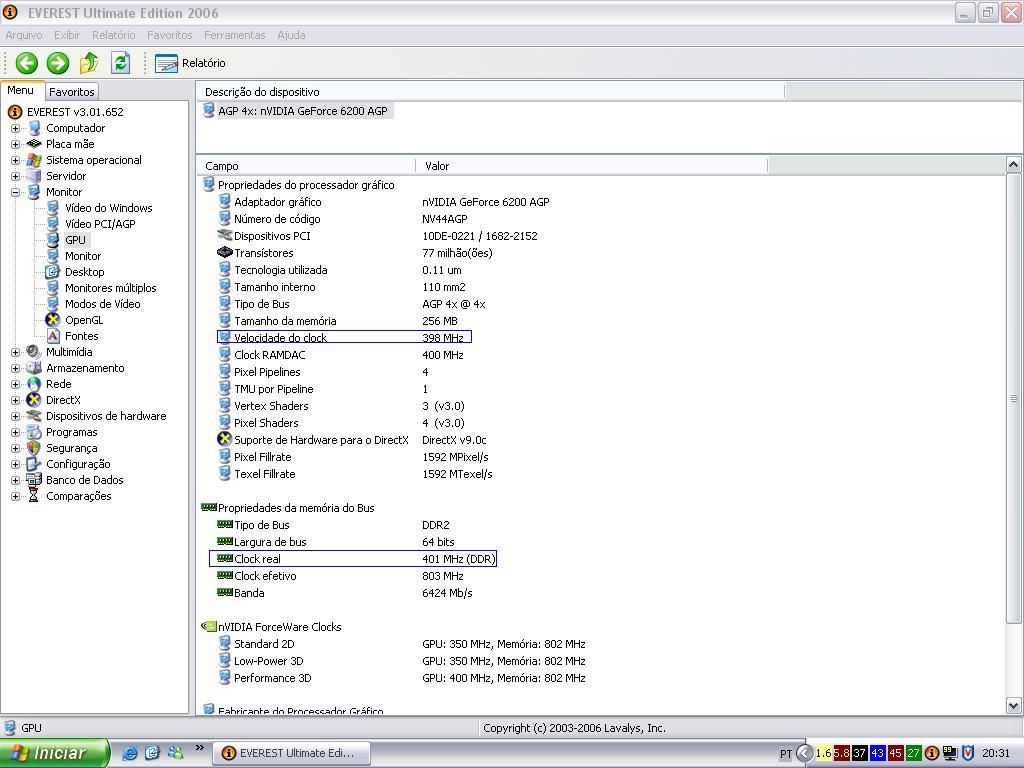Click the Banco de Dados tree icon
This screenshot has width=1024, height=768.
click(x=34, y=480)
